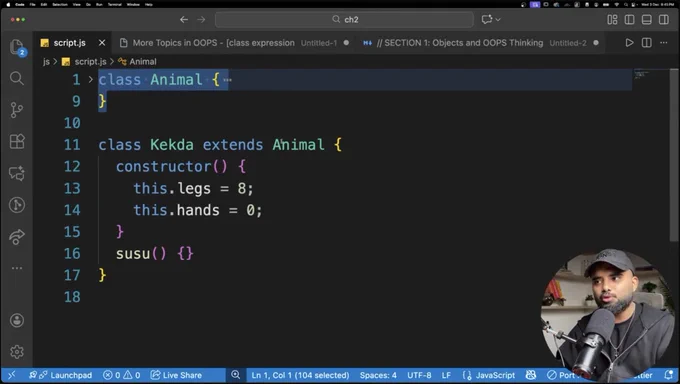Expand the folded ellipsis after Animal brace

pyautogui.click(x=227, y=80)
